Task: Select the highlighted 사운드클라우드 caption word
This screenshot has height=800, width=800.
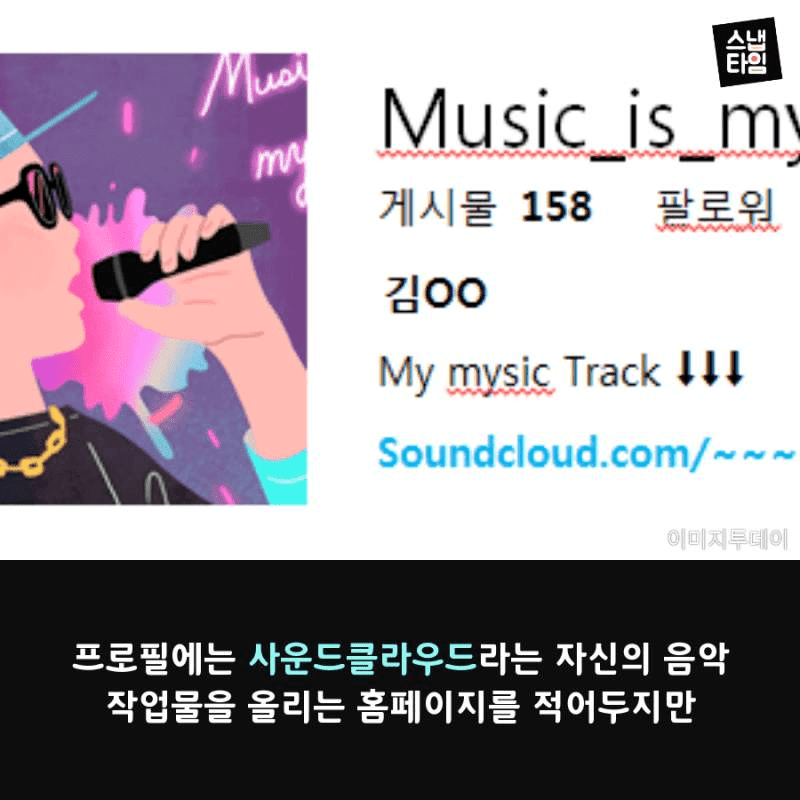Action: [363, 659]
